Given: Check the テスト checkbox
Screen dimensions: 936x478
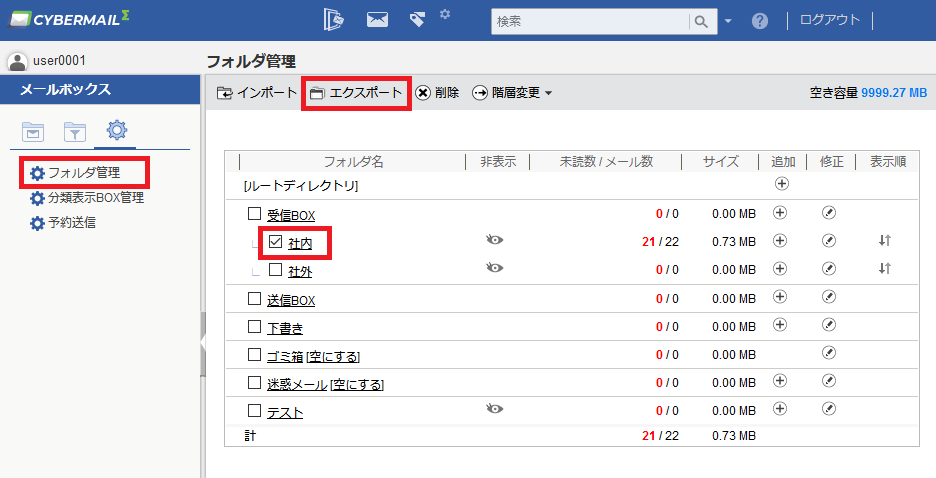Looking at the screenshot, I should coord(254,410).
